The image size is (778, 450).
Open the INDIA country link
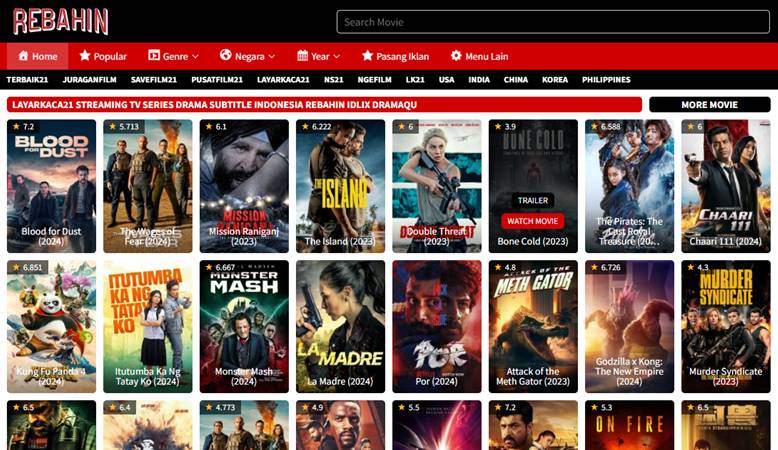tap(479, 79)
